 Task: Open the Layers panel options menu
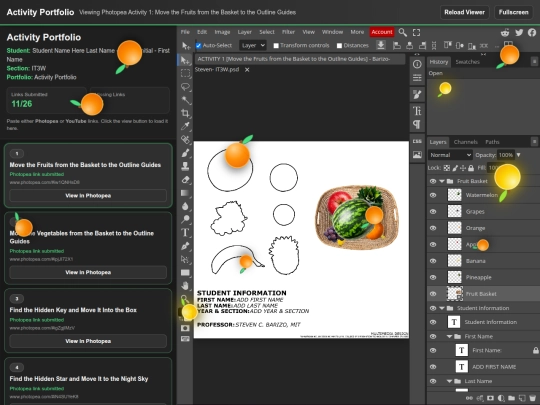tap(534, 142)
